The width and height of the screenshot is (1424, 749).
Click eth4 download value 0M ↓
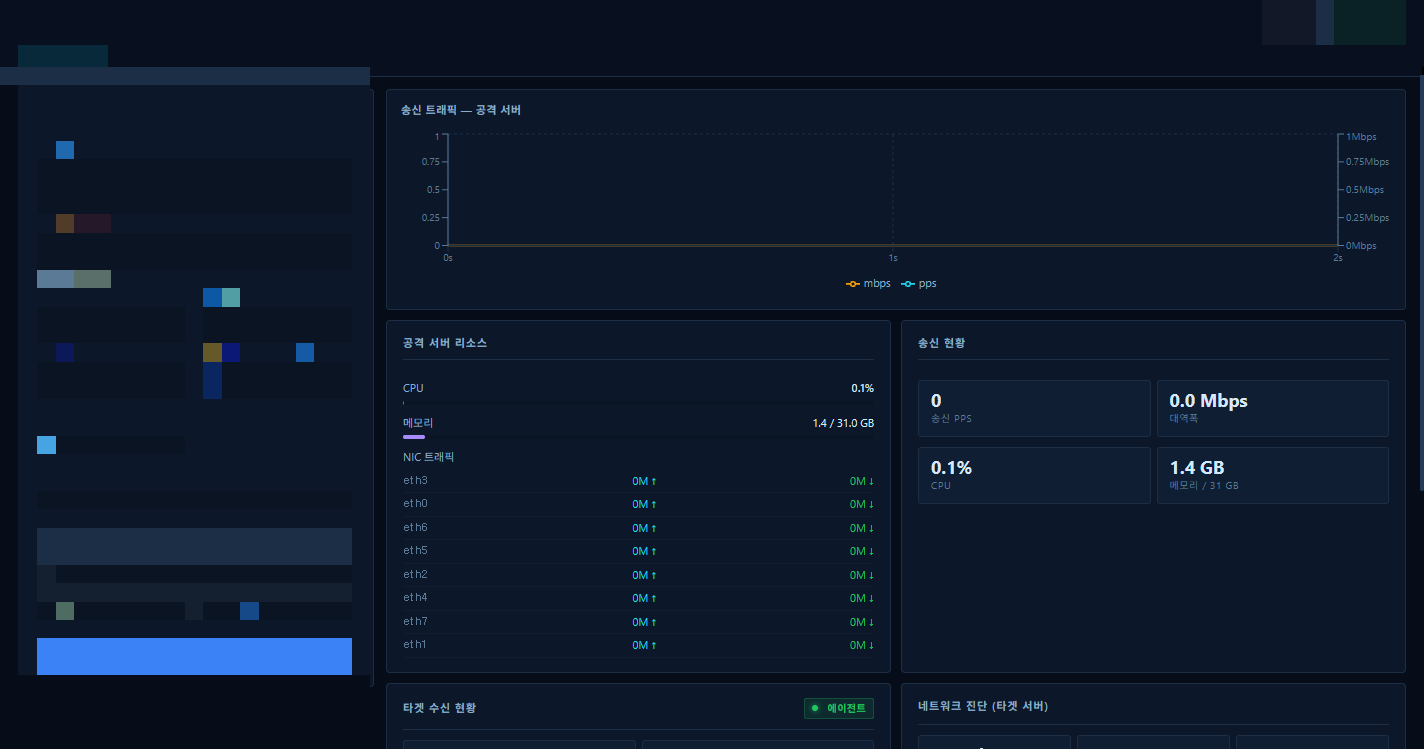tap(862, 598)
